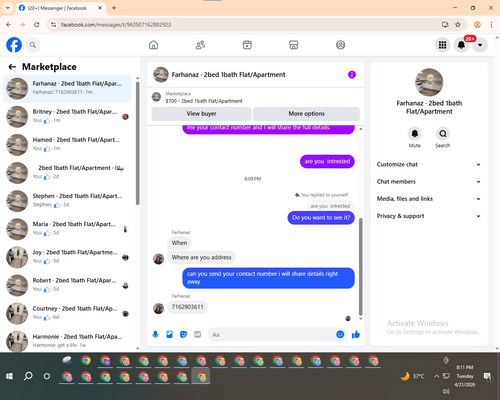The width and height of the screenshot is (500, 400).
Task: Expand Privacy & support section
Action: click(x=429, y=216)
